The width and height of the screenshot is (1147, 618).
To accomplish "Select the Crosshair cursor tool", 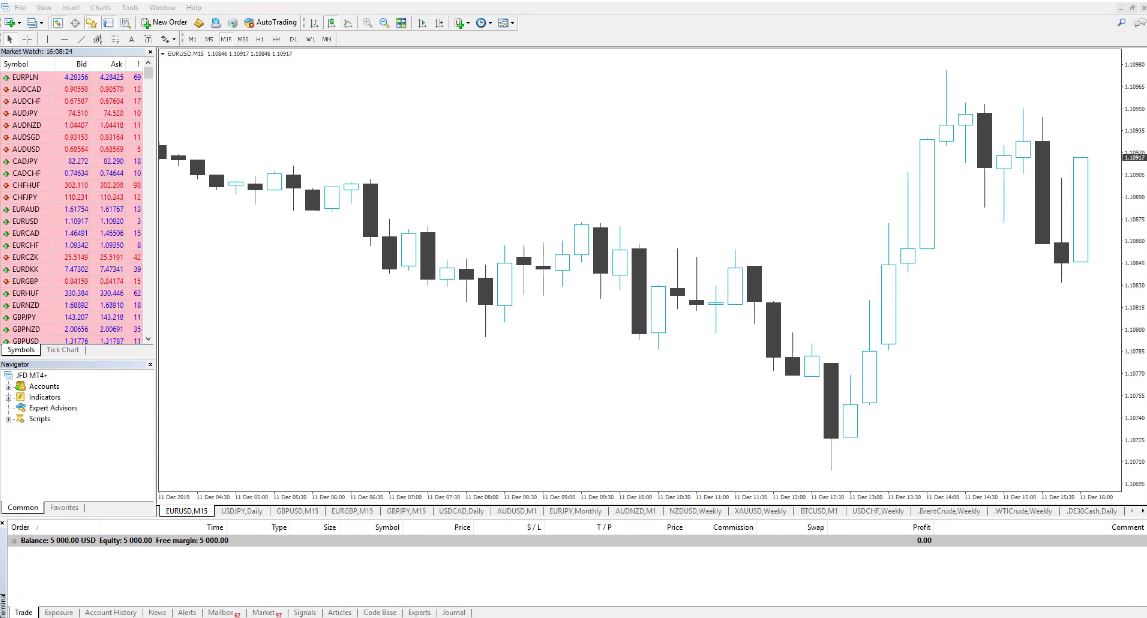I will pyautogui.click(x=27, y=39).
